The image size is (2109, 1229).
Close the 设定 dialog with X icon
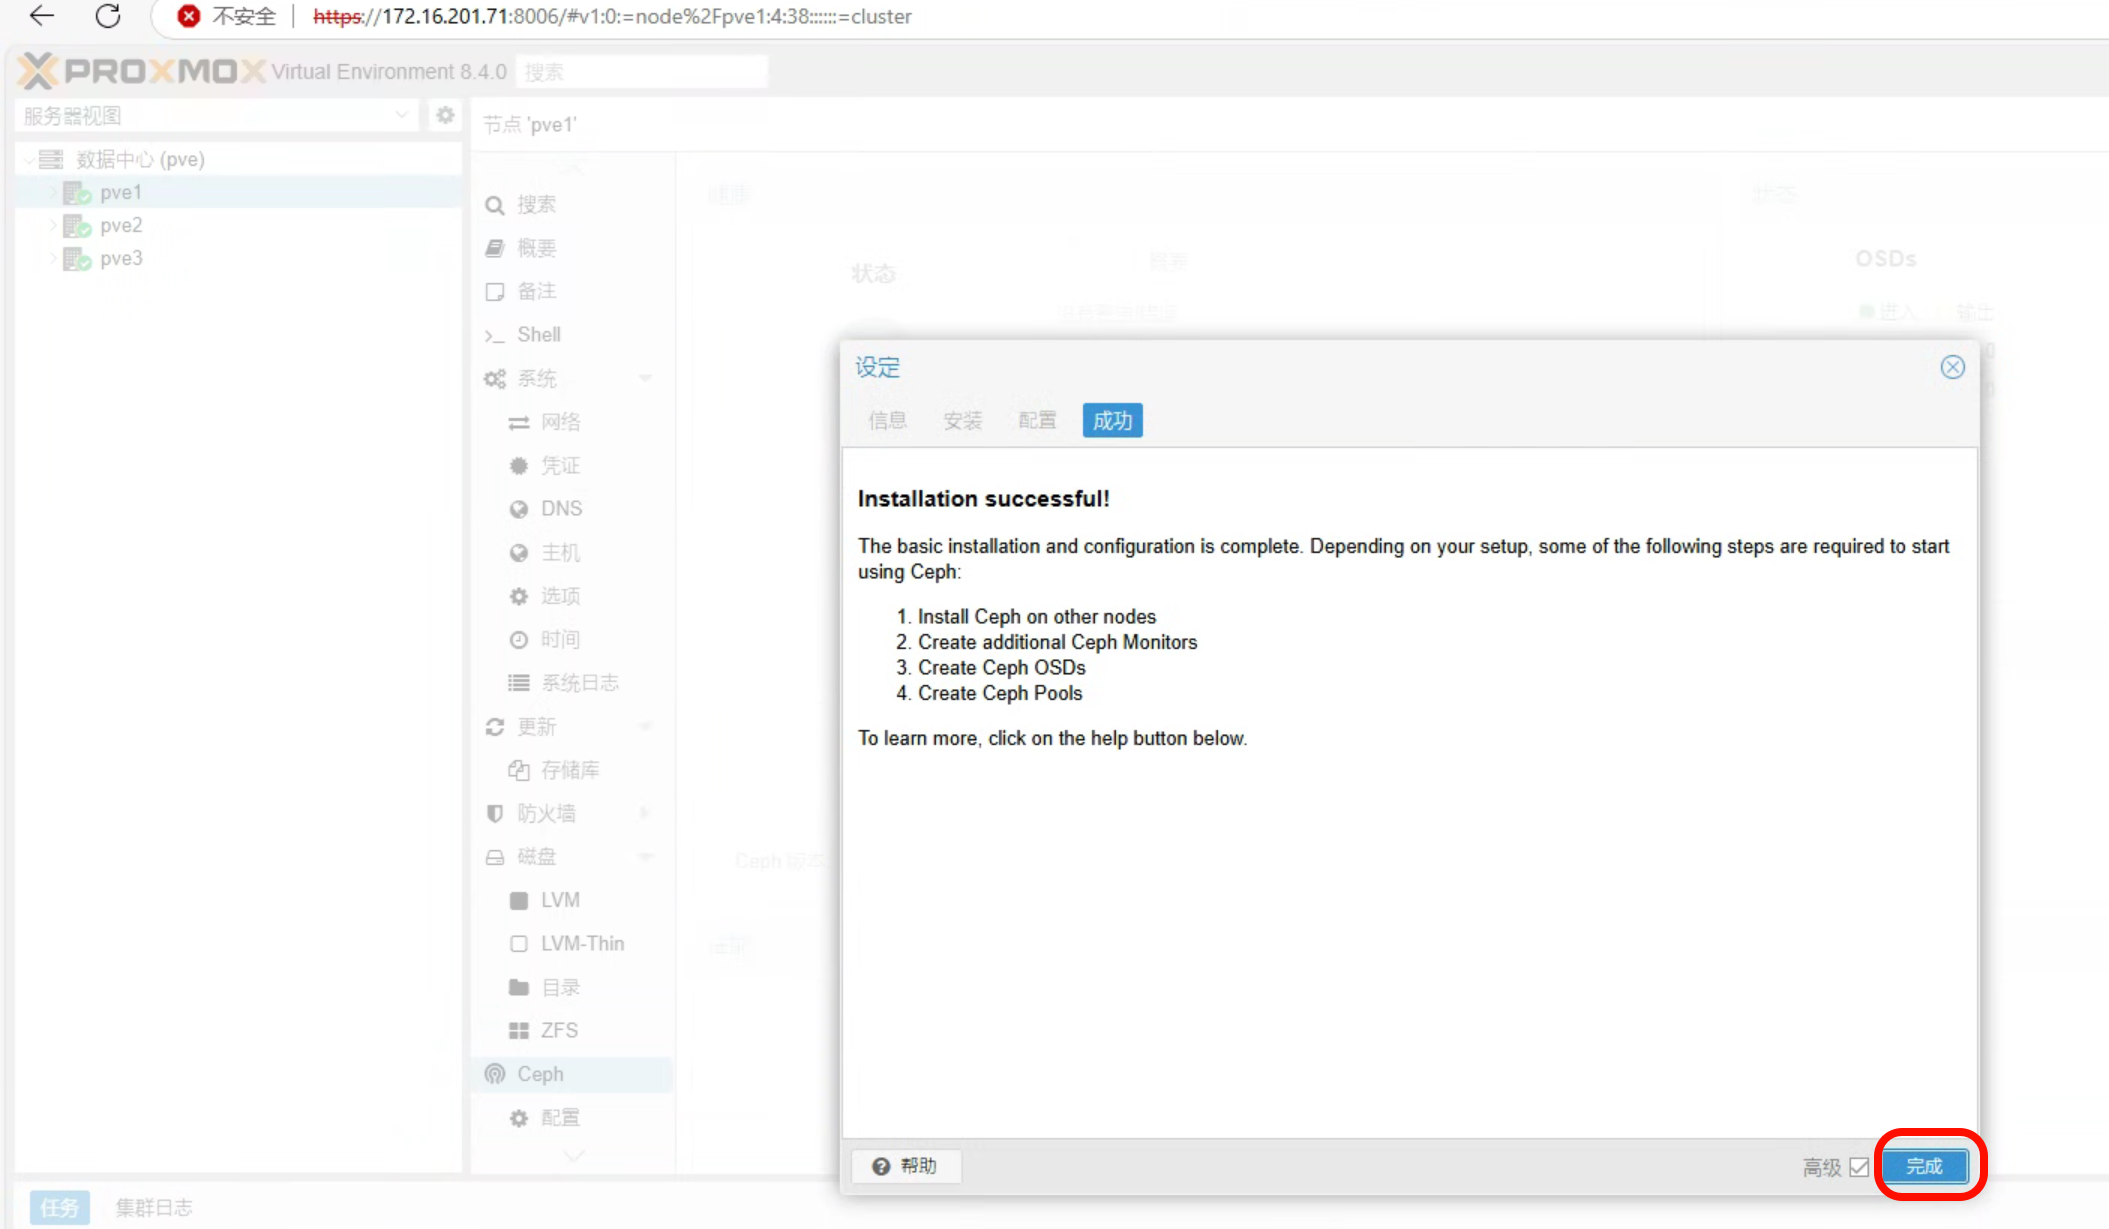pos(1952,367)
